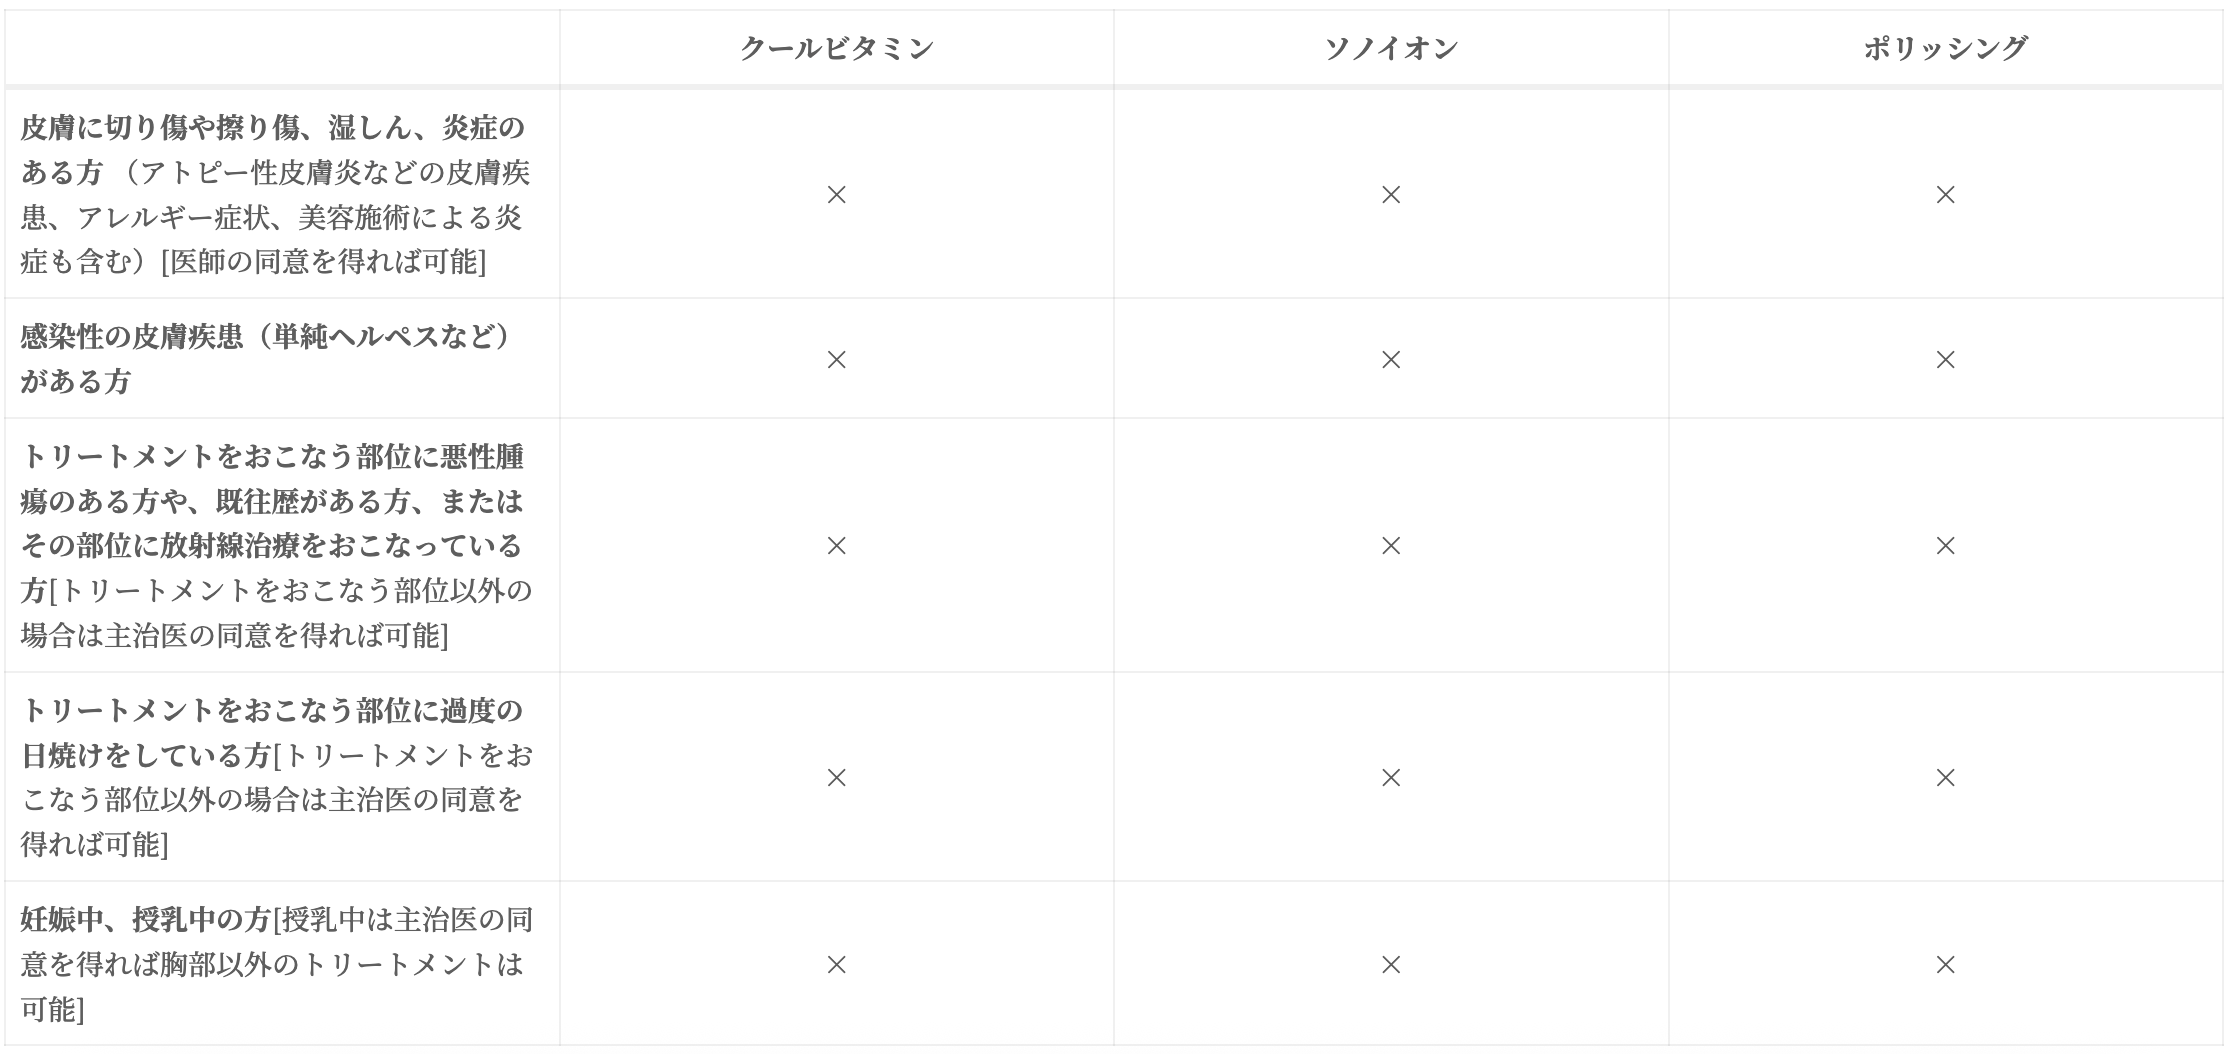Click the × under ソノイオン for 妊娠中、授乳中 row

coord(1390,965)
